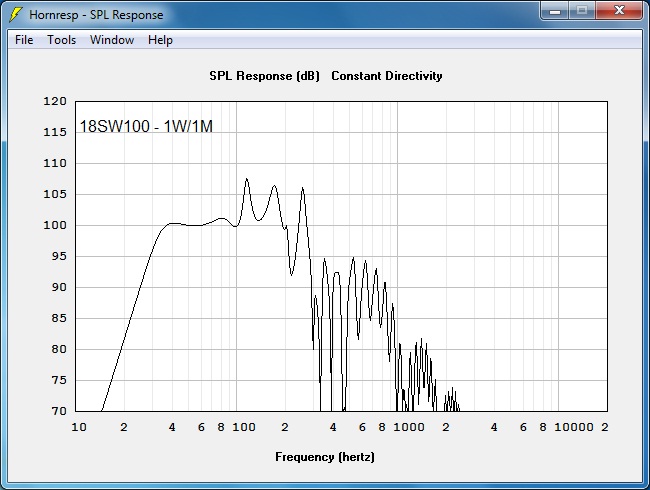Click the 10000 Hz x-axis label
Viewport: 650px width, 490px height.
coord(574,427)
